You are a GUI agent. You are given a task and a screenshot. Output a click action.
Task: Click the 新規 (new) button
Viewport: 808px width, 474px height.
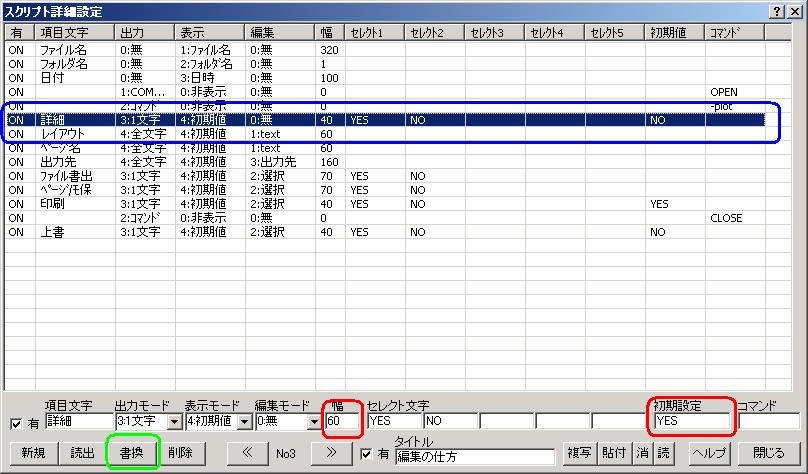point(32,452)
